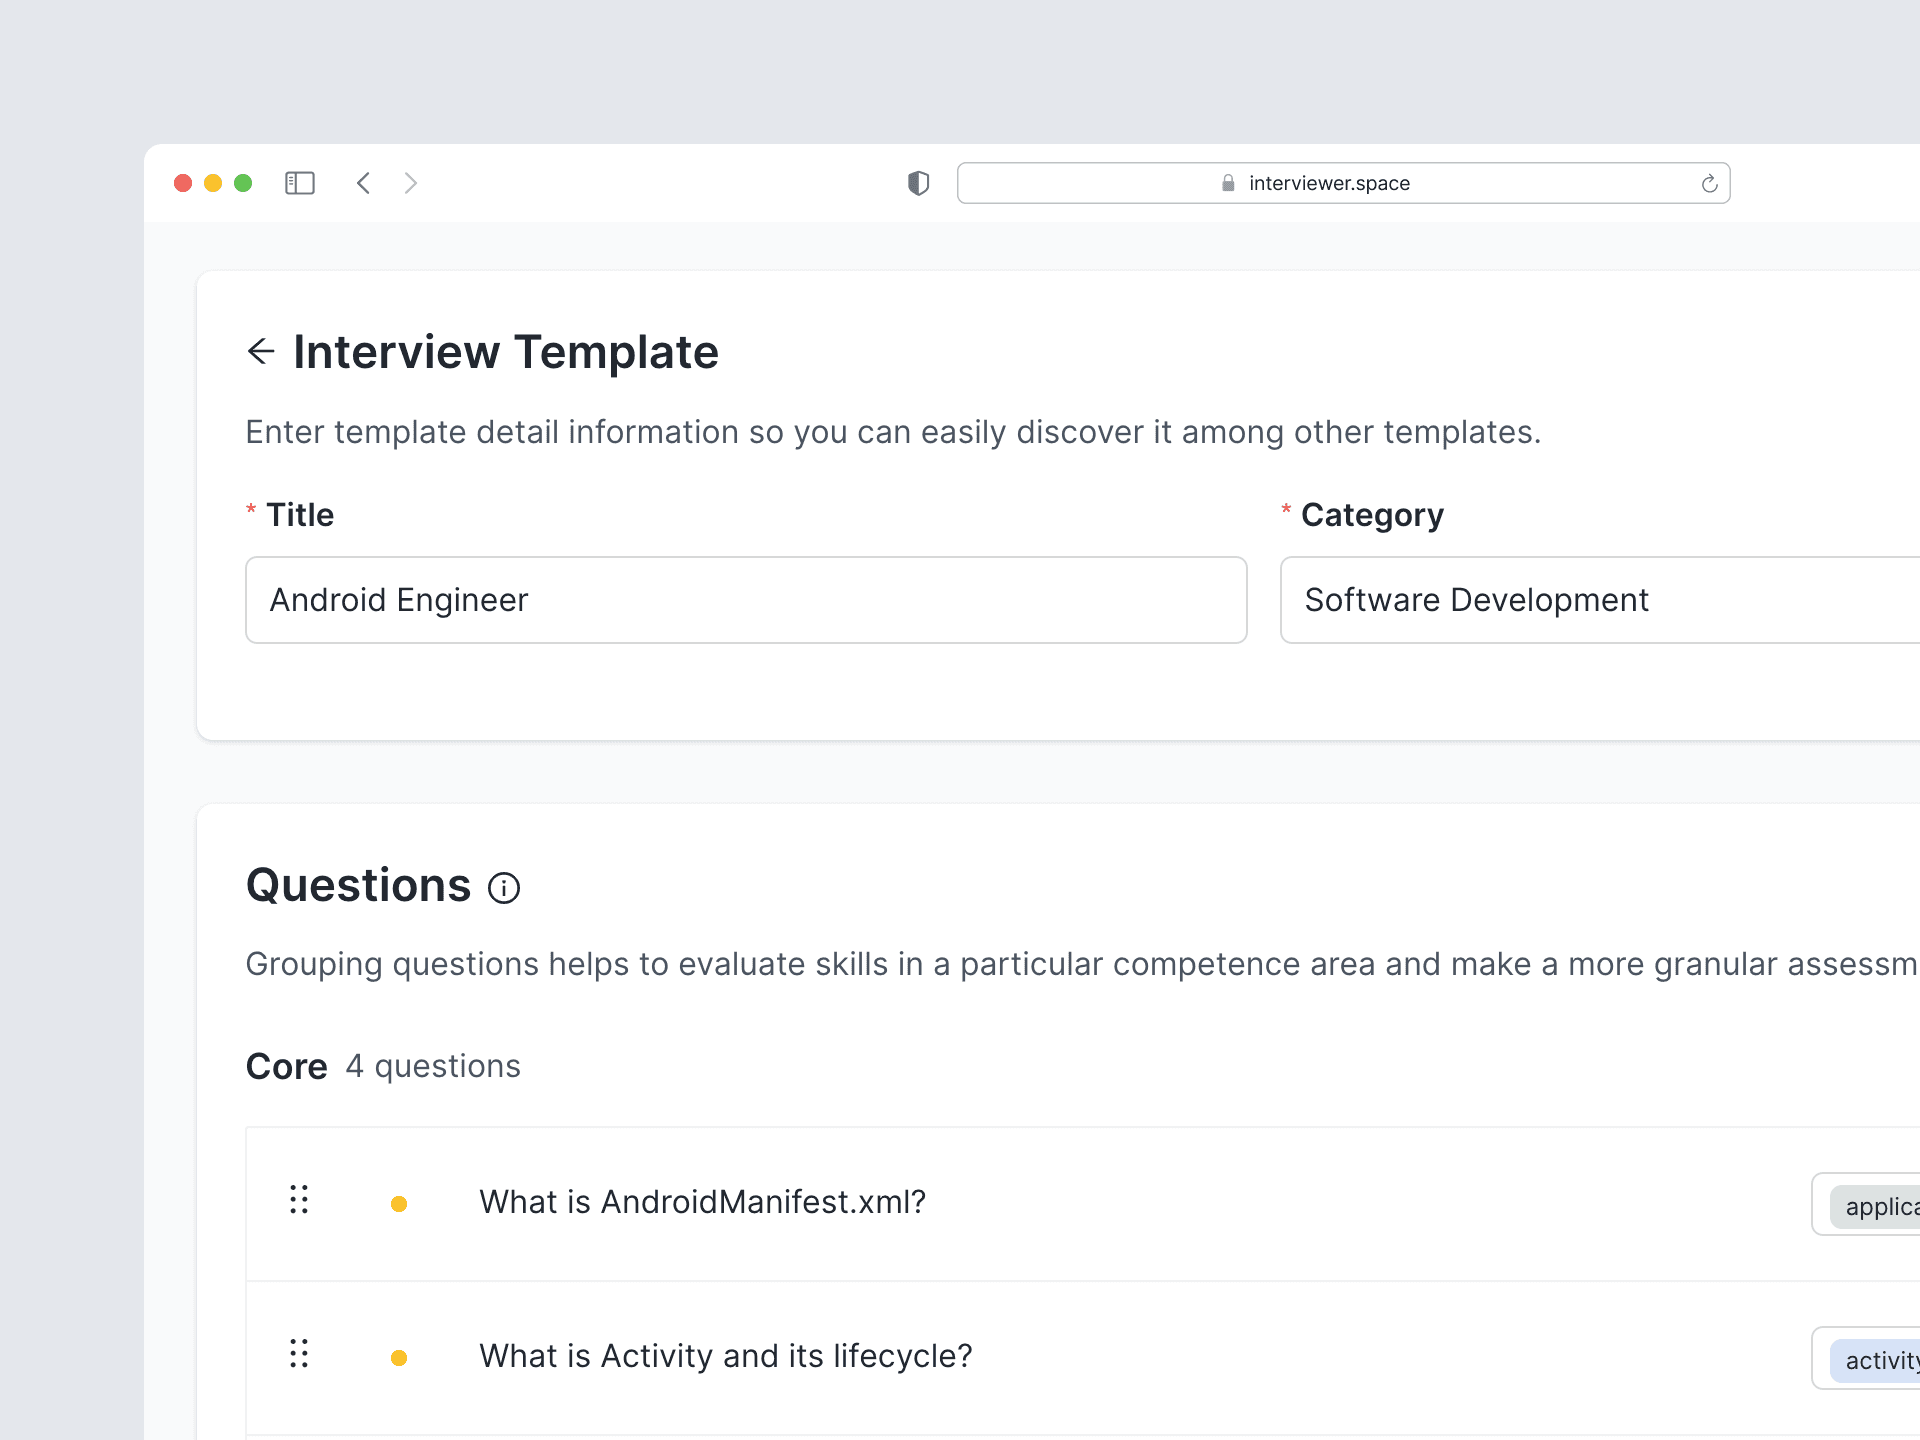Click the lock icon in address bar

tap(1228, 183)
